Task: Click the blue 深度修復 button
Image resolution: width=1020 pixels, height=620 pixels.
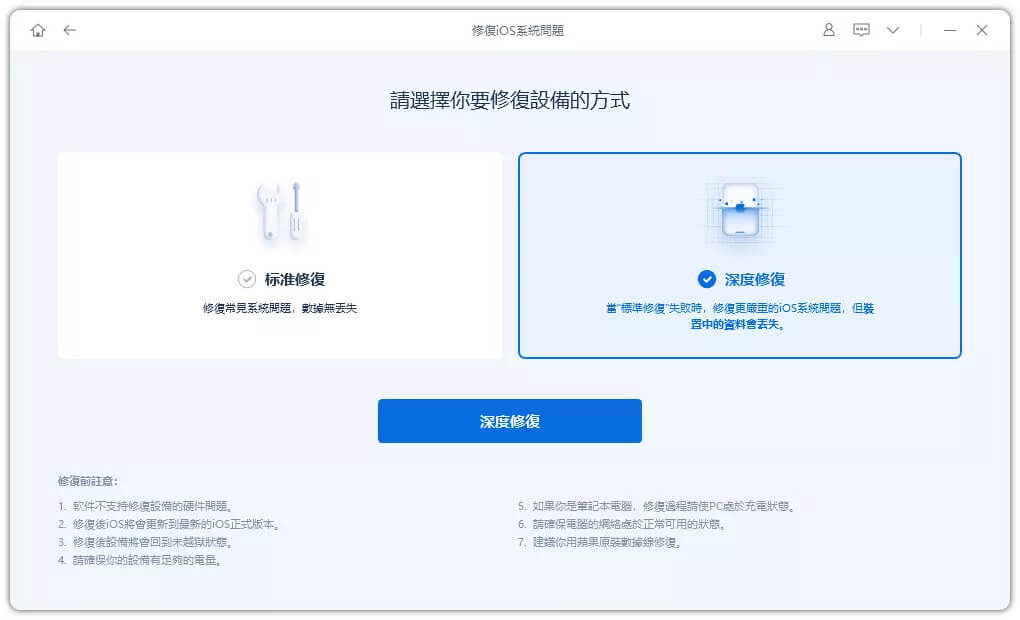Action: [509, 421]
